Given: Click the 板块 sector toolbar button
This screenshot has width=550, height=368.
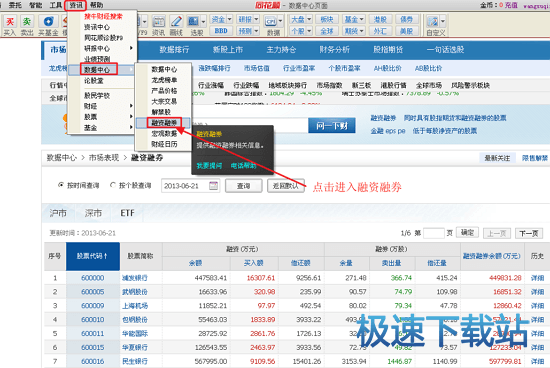Looking at the screenshot, I should click(x=327, y=19).
